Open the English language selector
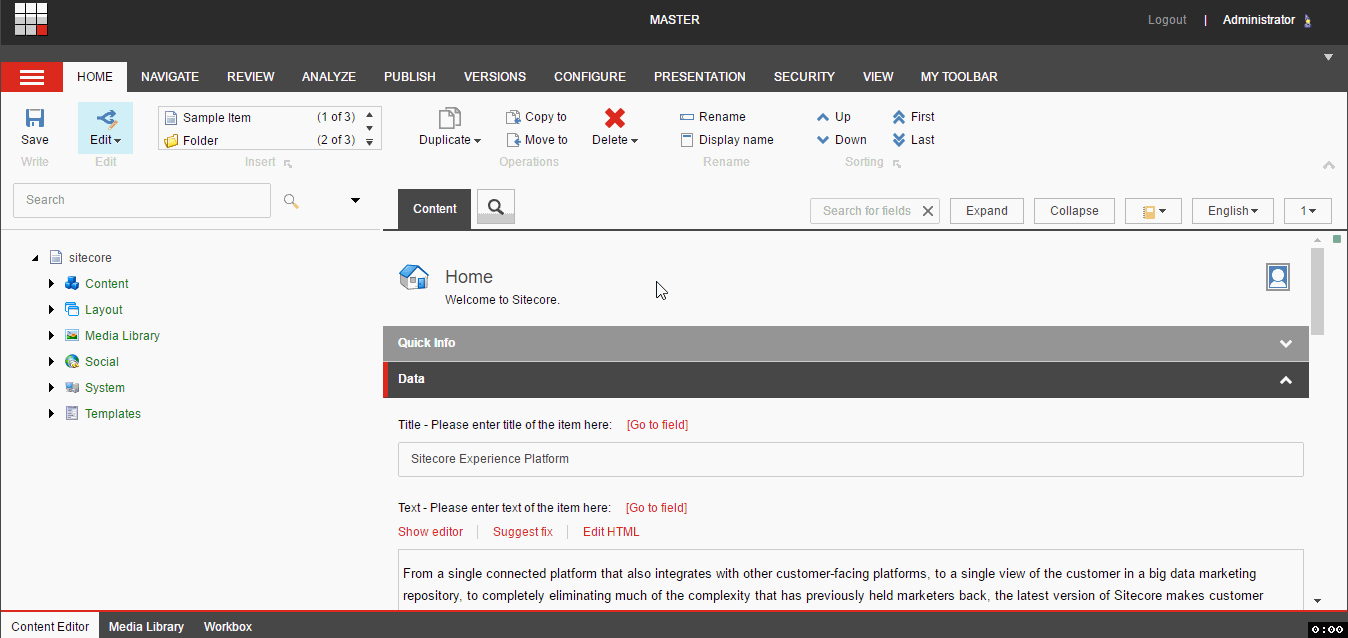 click(1232, 210)
